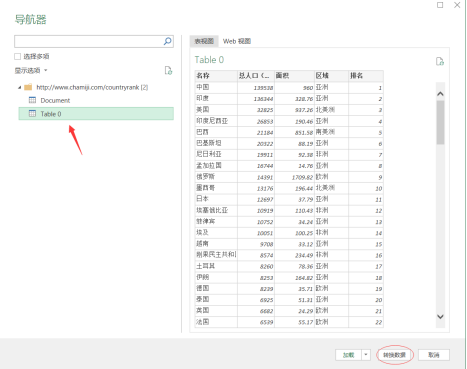
Task: Switch to the 表视图 tab
Action: click(204, 41)
